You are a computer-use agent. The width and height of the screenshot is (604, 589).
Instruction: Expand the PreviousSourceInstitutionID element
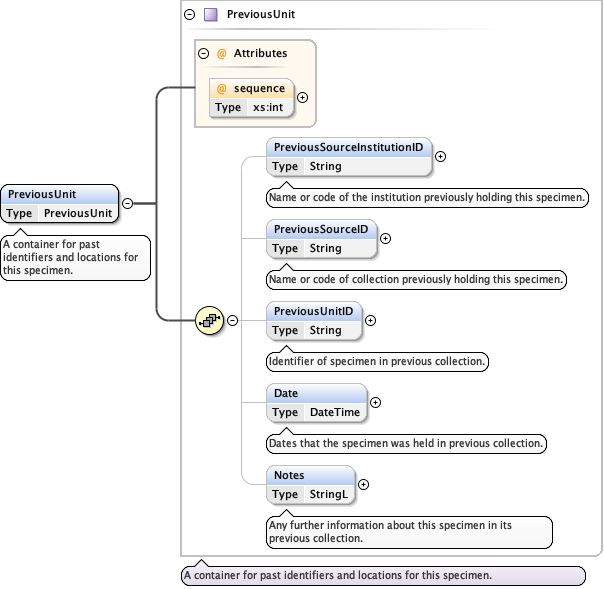click(x=440, y=156)
